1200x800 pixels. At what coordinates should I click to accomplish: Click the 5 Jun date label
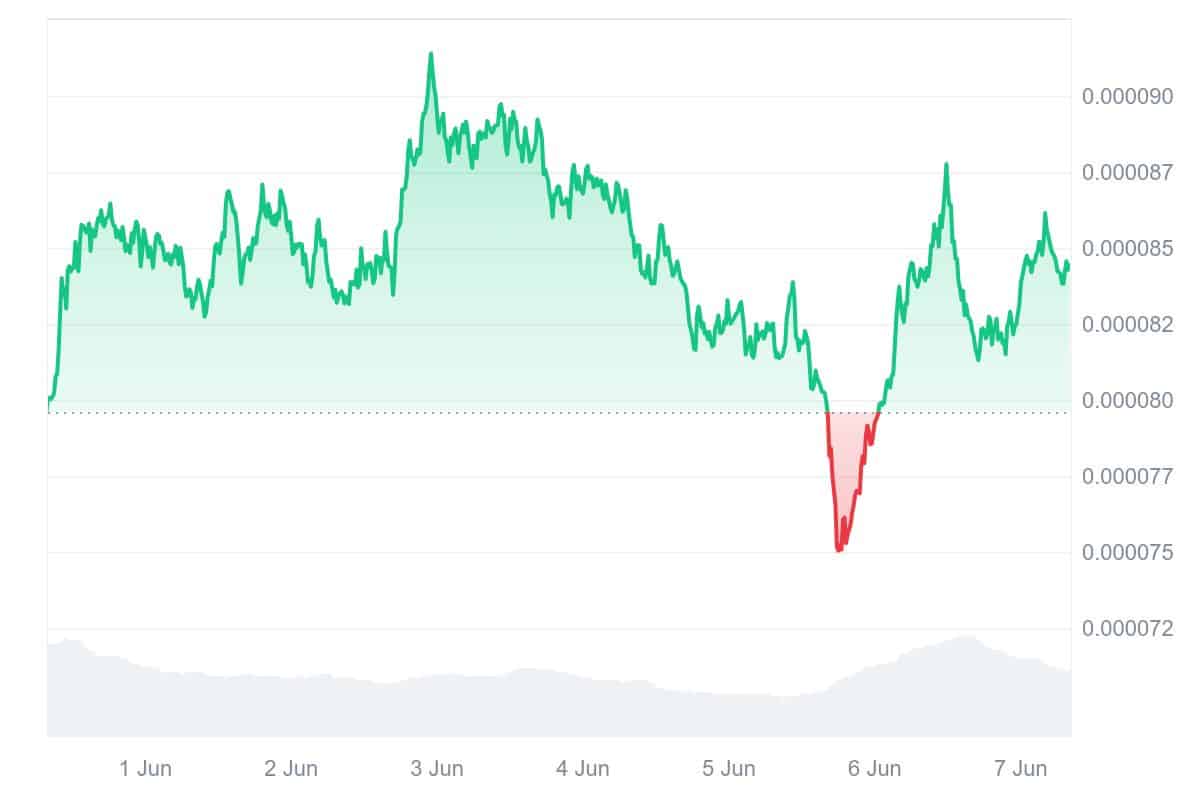(729, 769)
